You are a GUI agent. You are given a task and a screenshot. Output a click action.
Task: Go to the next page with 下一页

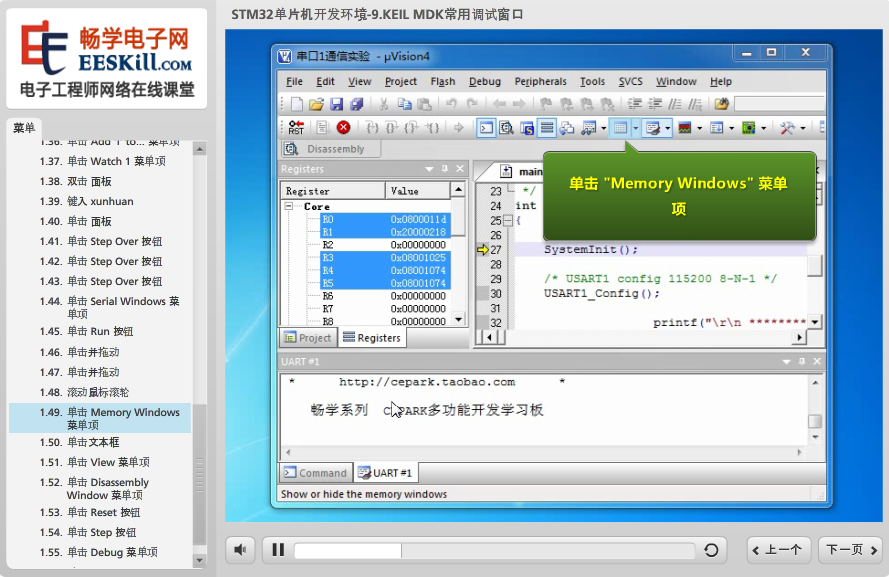pyautogui.click(x=850, y=550)
